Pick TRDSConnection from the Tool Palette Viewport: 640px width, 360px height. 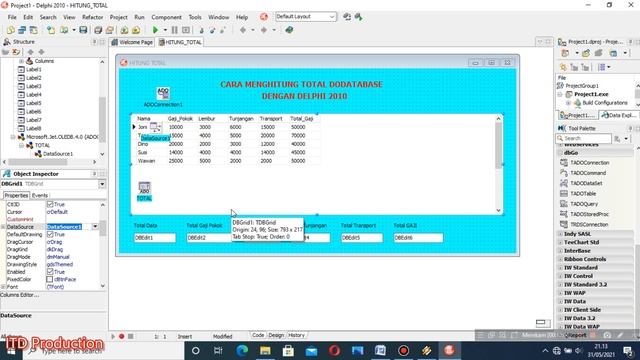[x=589, y=224]
